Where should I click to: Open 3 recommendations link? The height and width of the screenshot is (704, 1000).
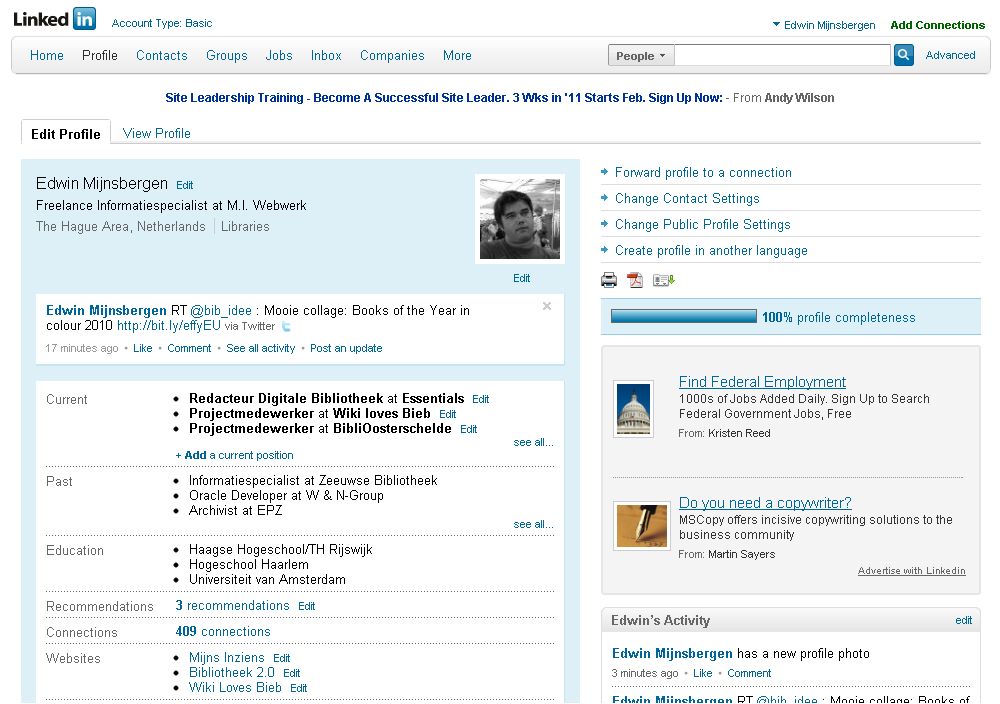[x=232, y=605]
